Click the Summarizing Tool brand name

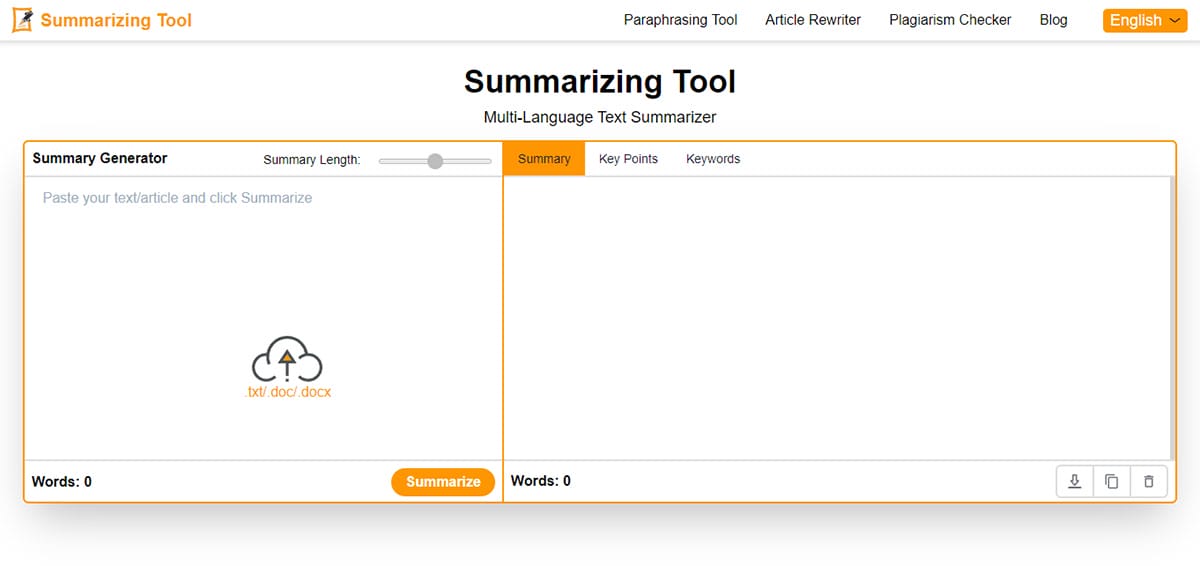116,20
